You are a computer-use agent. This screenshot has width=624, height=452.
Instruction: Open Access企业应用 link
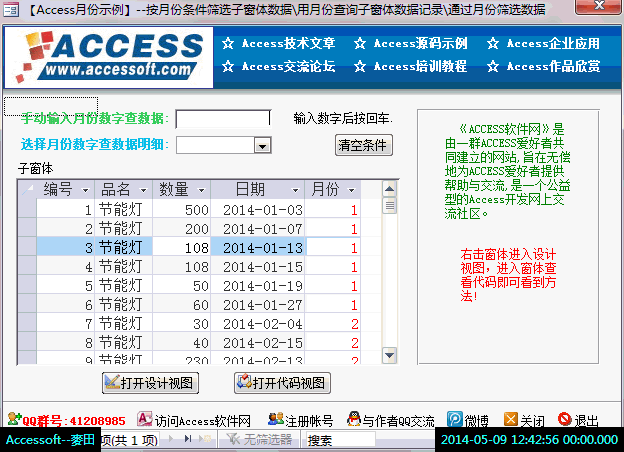[x=553, y=43]
